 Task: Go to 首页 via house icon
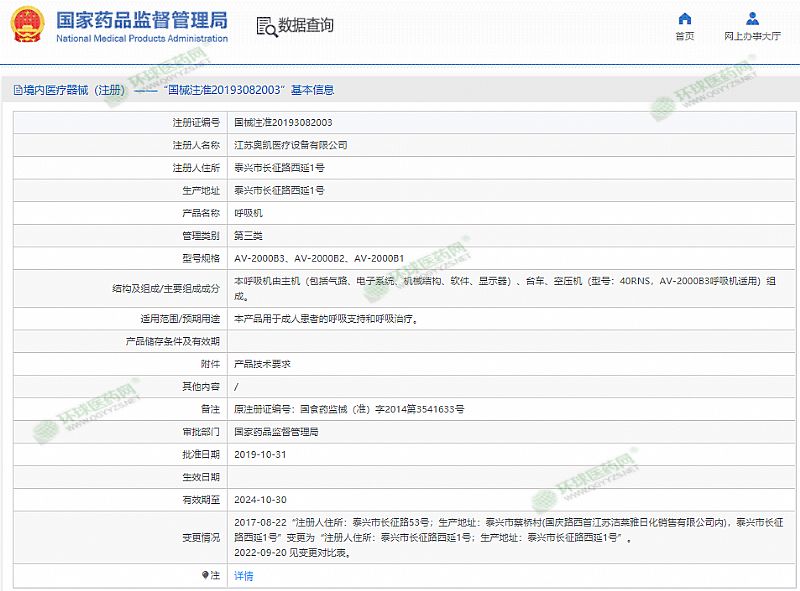pyautogui.click(x=684, y=19)
